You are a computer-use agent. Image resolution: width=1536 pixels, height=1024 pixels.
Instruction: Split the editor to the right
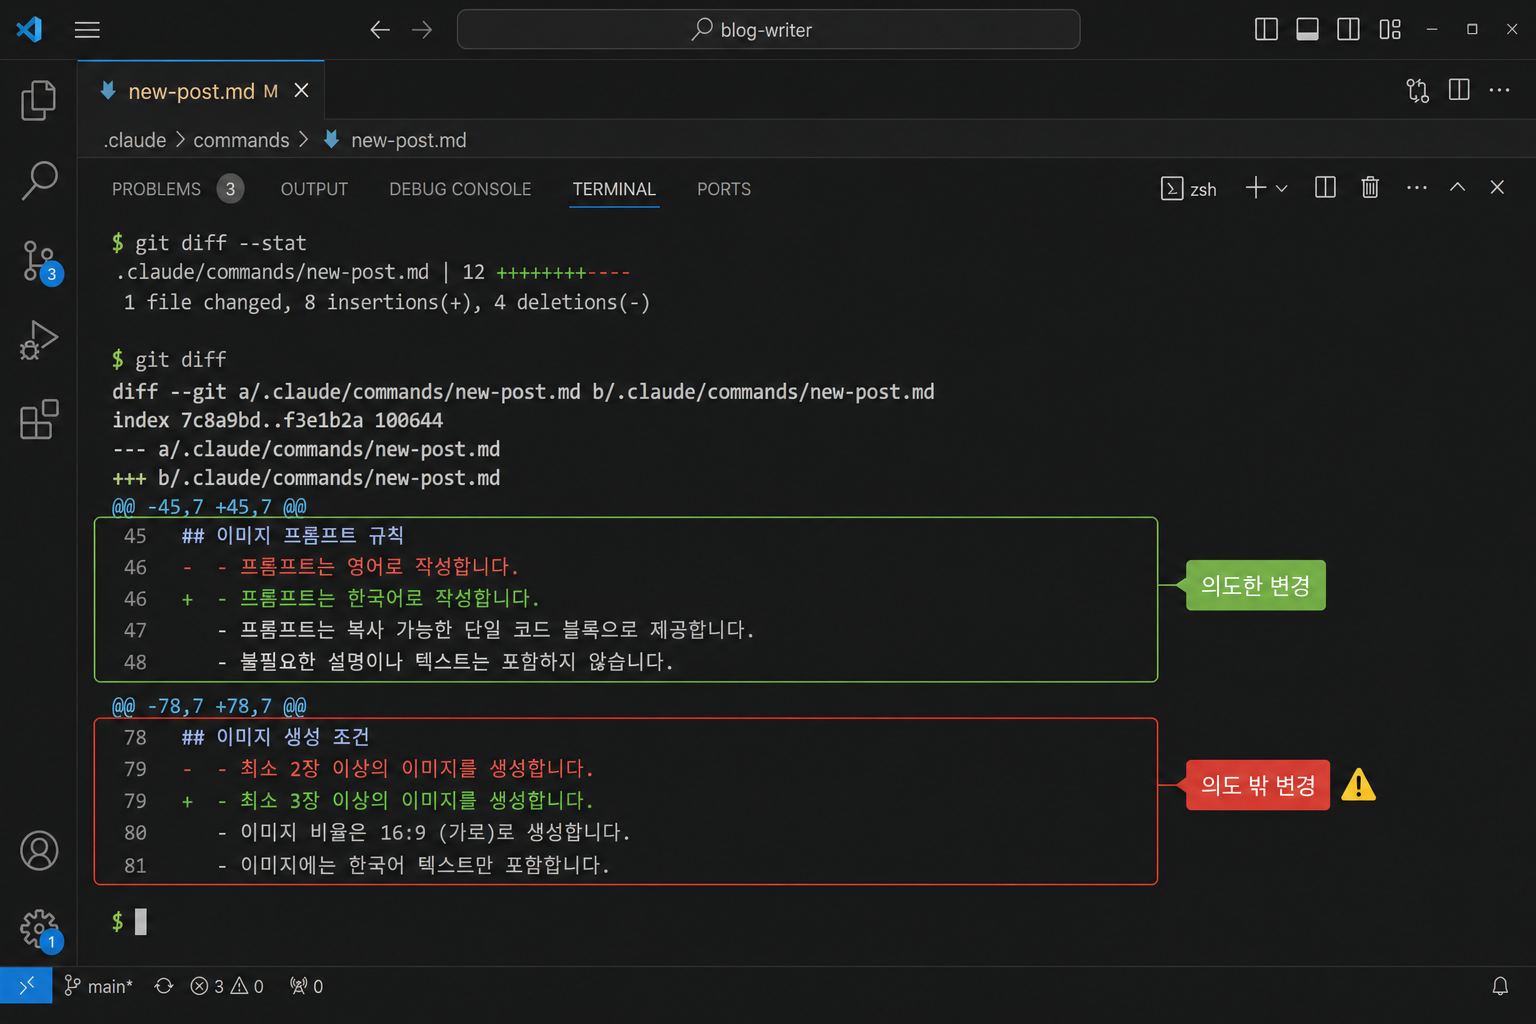pos(1459,90)
